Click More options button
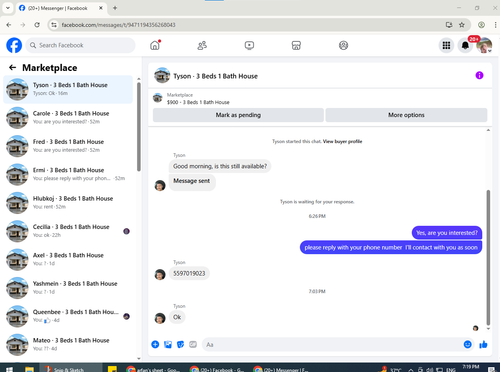This screenshot has width=500, height=372. 406,115
